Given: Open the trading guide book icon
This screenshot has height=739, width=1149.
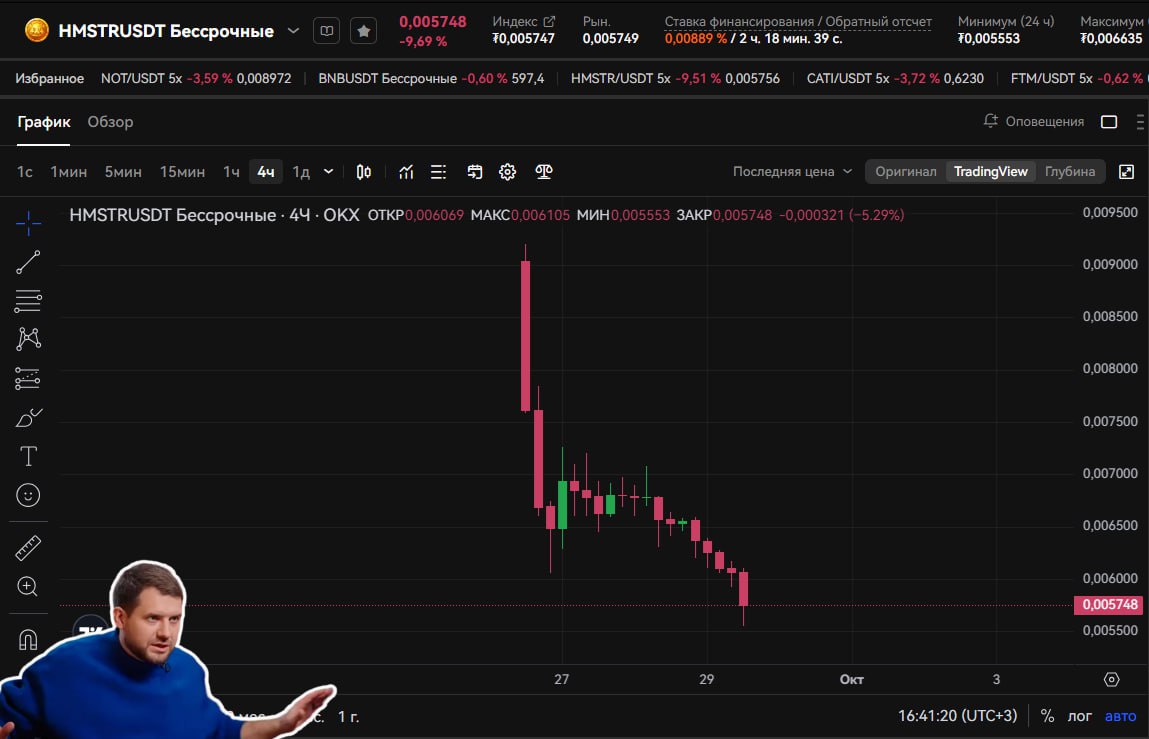Looking at the screenshot, I should (x=327, y=31).
